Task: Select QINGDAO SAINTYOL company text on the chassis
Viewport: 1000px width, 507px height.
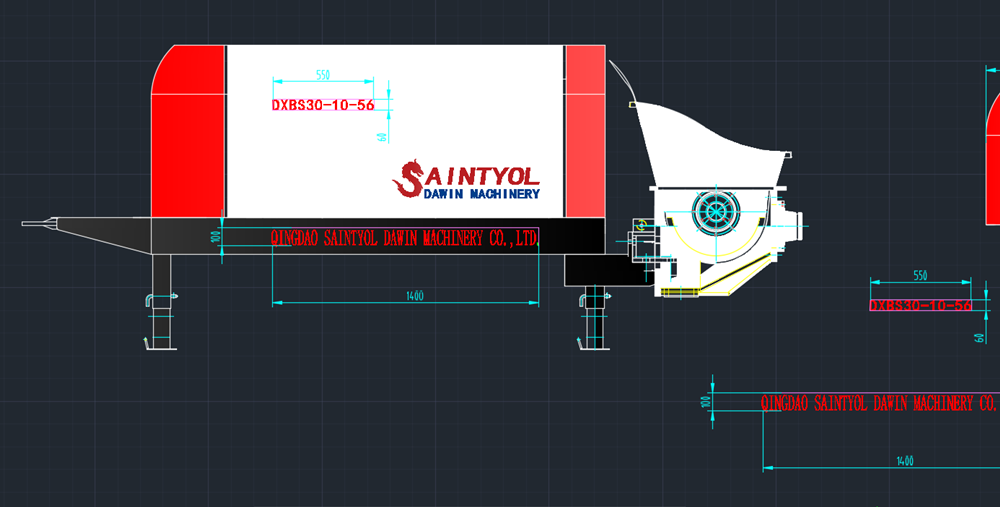Action: tap(405, 239)
